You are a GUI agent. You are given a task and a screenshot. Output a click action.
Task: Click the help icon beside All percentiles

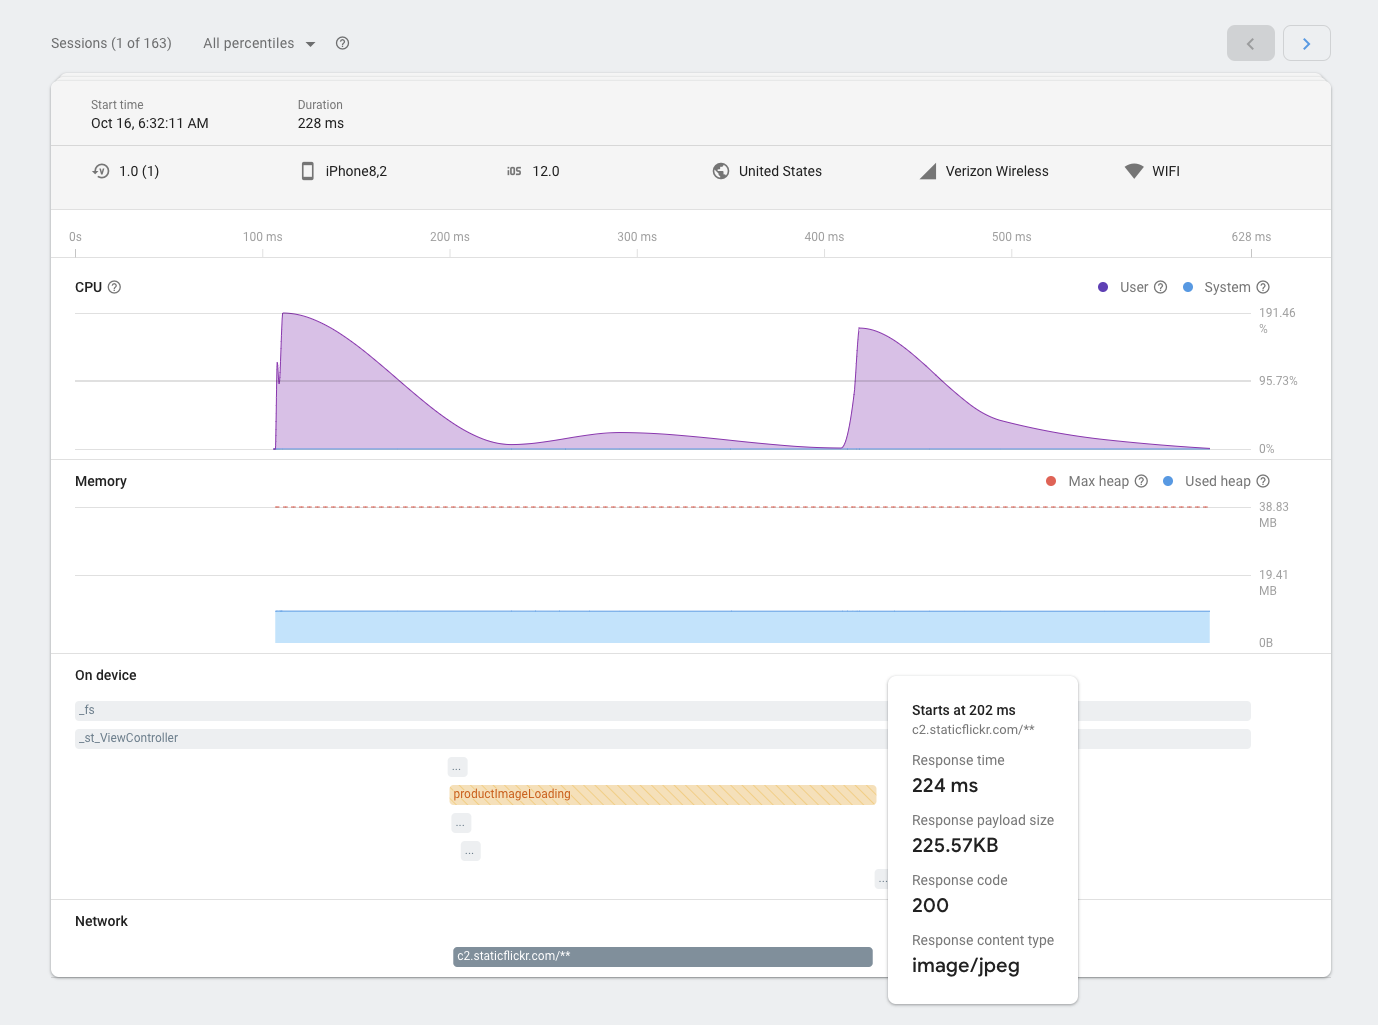[x=342, y=43]
